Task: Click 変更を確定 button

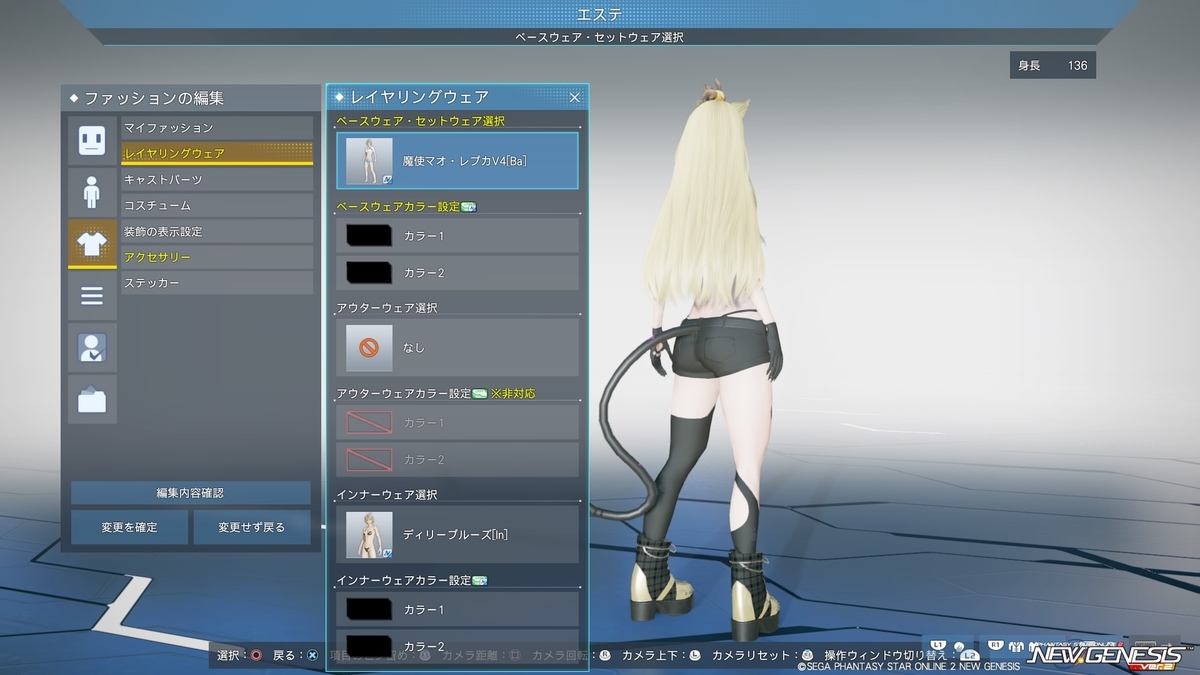Action: point(129,527)
